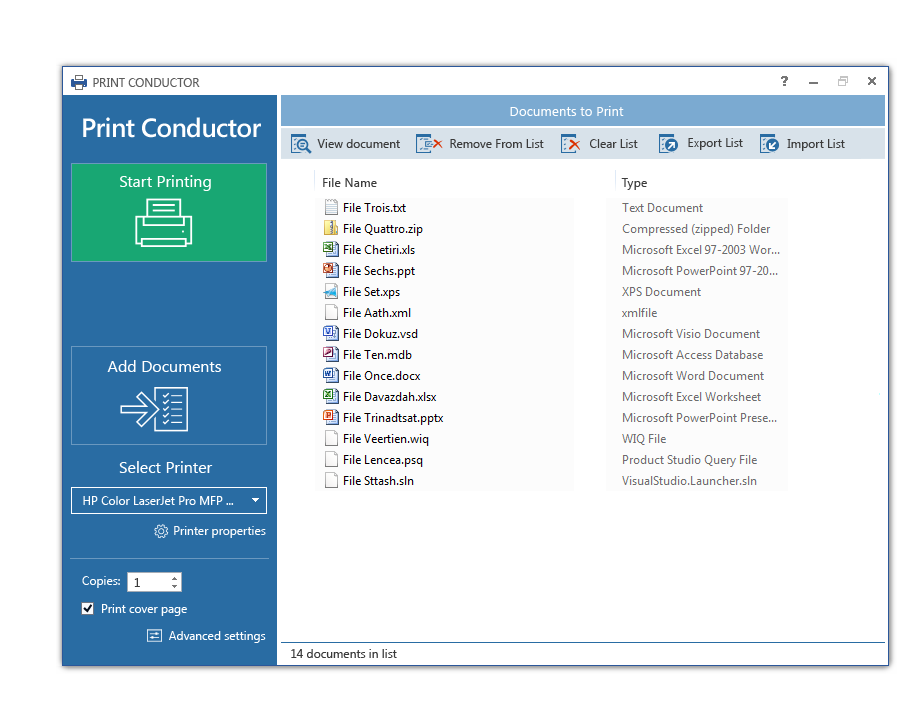Click the Start Printing label
Image resolution: width=920 pixels, height=720 pixels.
coord(165,182)
